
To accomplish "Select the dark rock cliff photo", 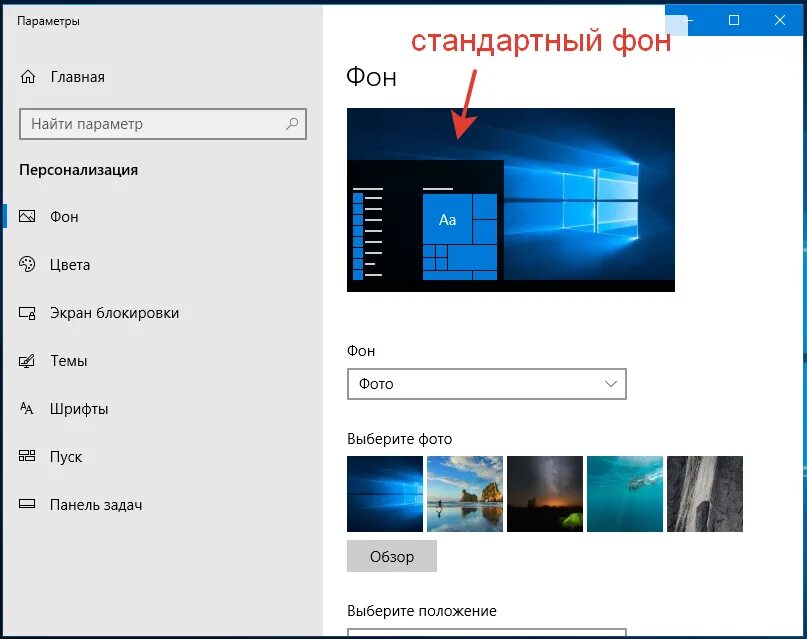I will pyautogui.click(x=705, y=493).
